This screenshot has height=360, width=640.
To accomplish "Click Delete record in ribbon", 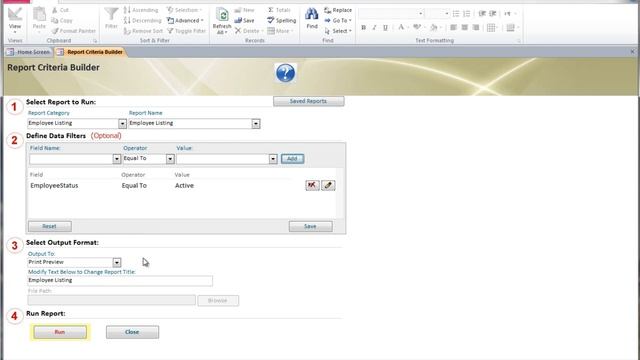I will tap(249, 31).
